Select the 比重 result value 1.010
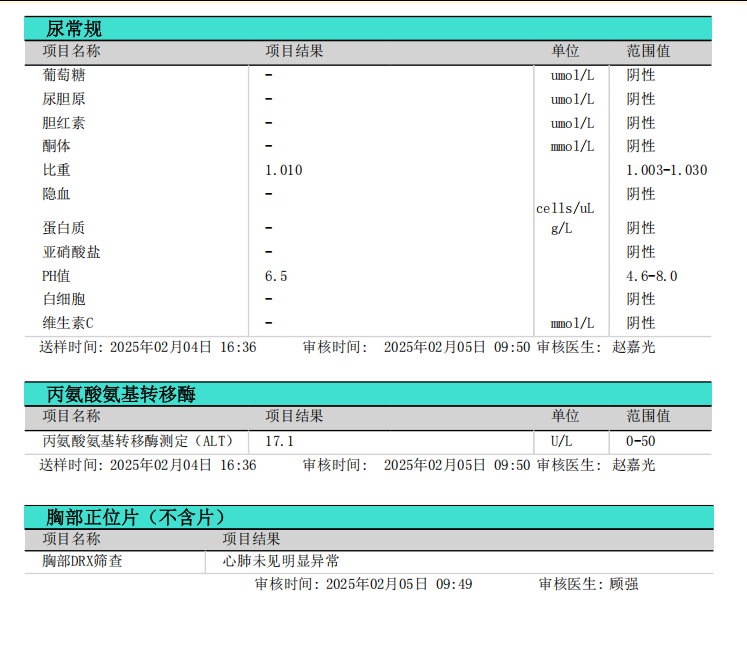This screenshot has height=645, width=747. point(283,171)
